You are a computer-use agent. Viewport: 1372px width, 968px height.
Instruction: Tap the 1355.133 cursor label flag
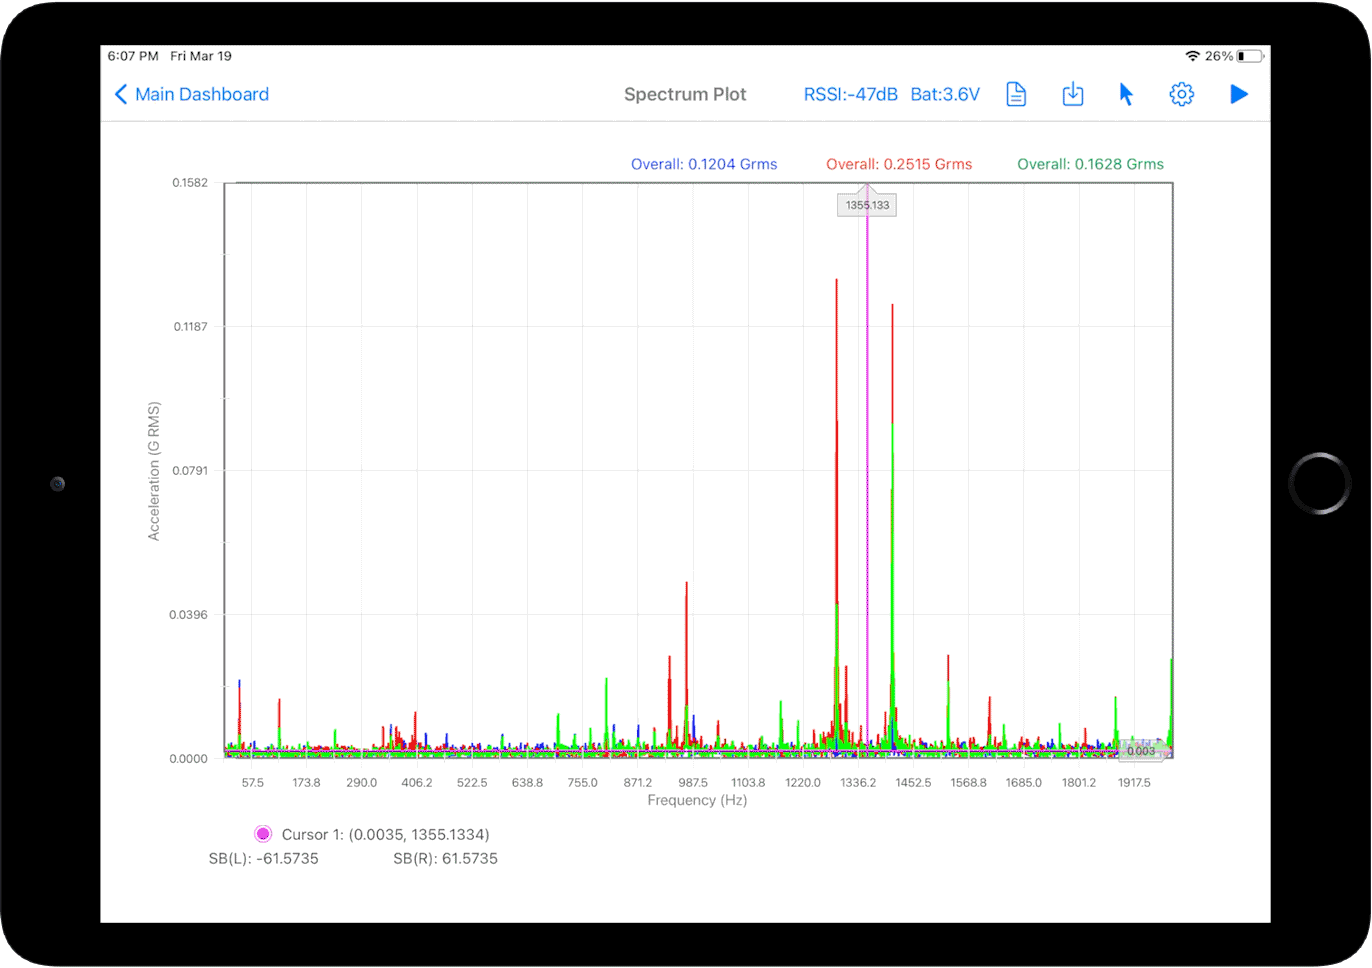pos(867,204)
